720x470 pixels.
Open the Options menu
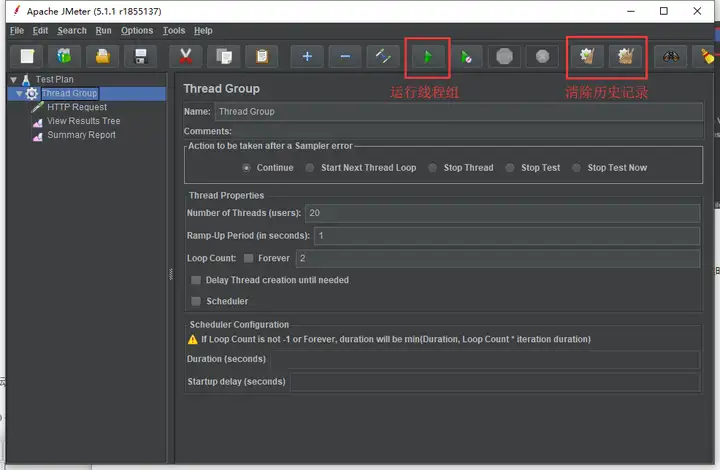[137, 31]
